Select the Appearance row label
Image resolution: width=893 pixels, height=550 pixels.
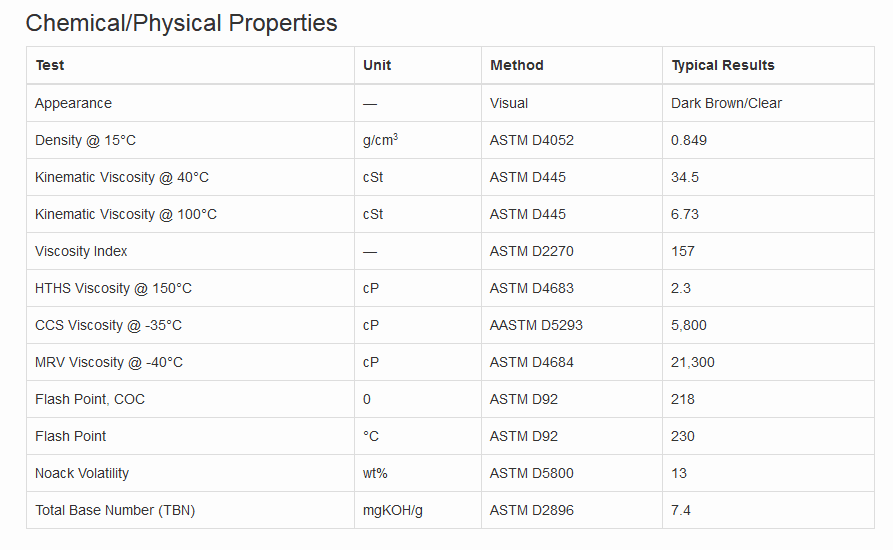[73, 103]
